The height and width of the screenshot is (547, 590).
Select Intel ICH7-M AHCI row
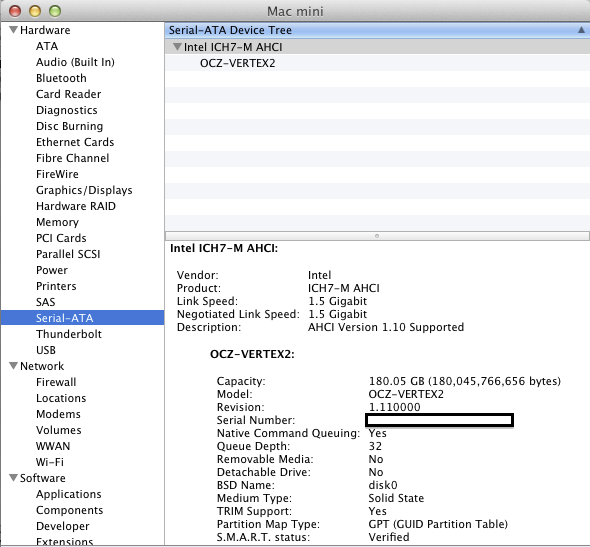pyautogui.click(x=377, y=47)
